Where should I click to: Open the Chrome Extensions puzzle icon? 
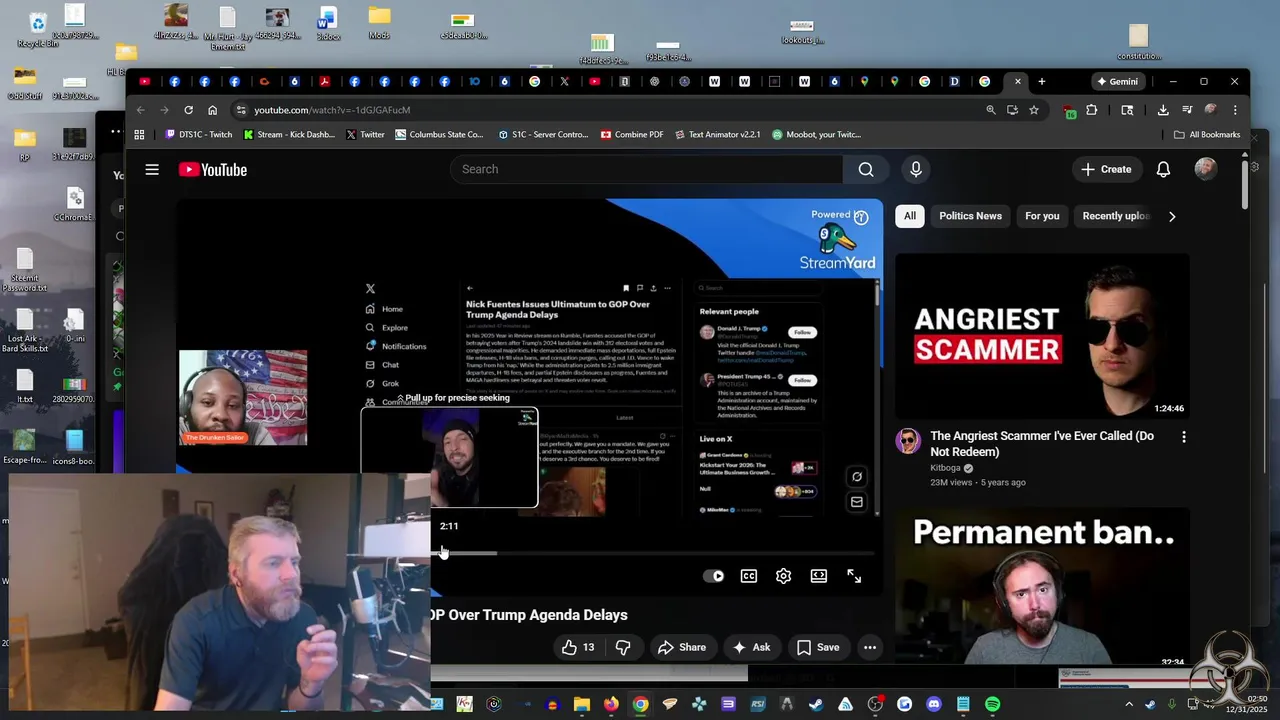coord(1092,110)
